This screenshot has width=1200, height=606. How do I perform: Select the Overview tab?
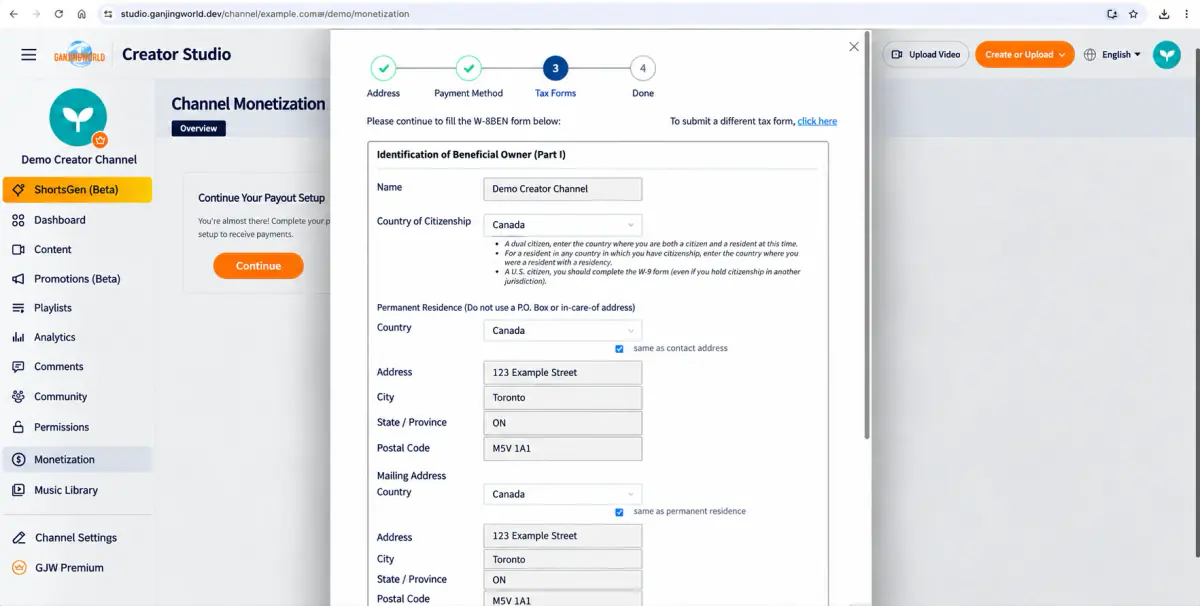point(199,128)
